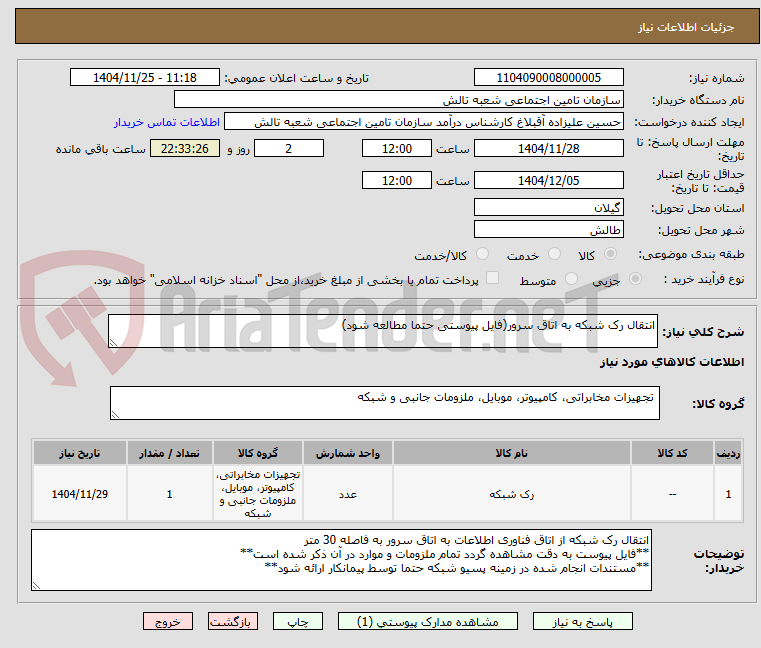The width and height of the screenshot is (761, 648).
Task: Click the بازگشت back button
Action: tap(231, 621)
